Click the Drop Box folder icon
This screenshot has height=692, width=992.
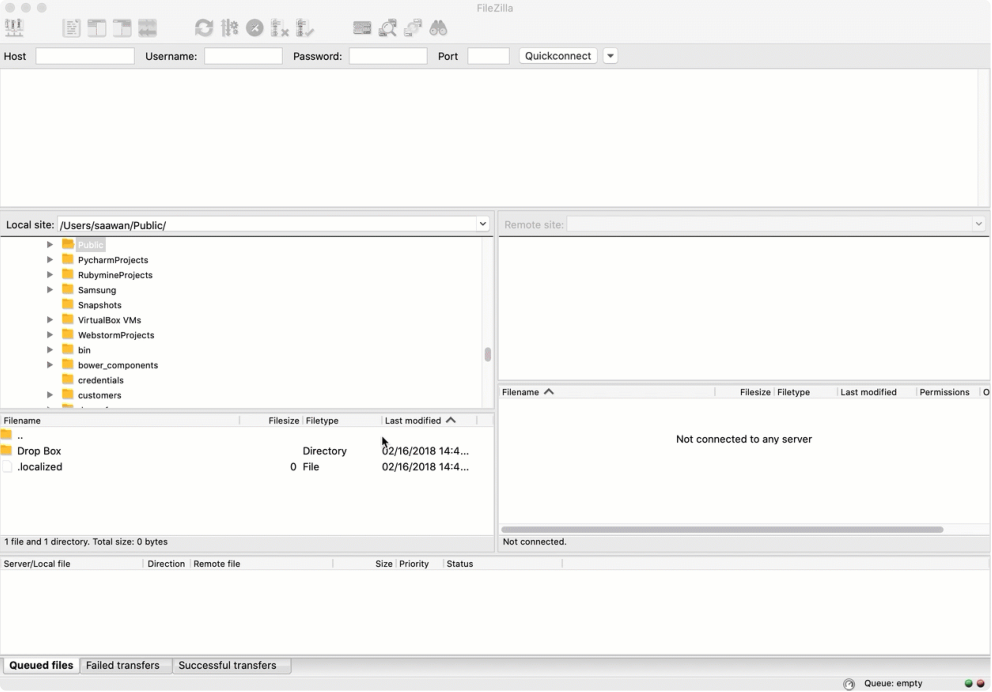pos(6,450)
